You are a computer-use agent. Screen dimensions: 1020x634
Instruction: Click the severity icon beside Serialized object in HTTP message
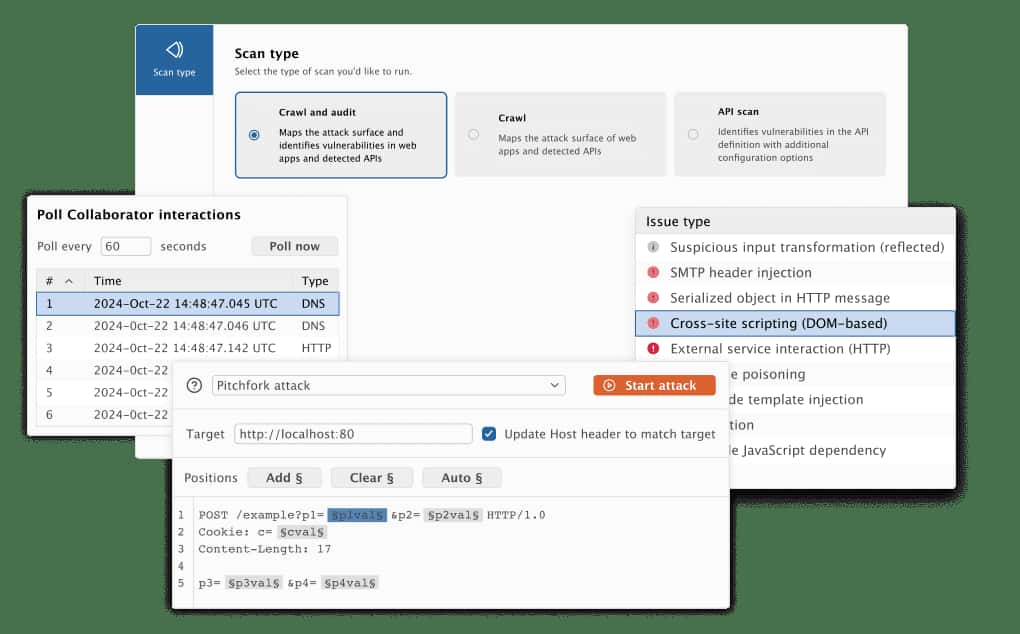pyautogui.click(x=651, y=298)
